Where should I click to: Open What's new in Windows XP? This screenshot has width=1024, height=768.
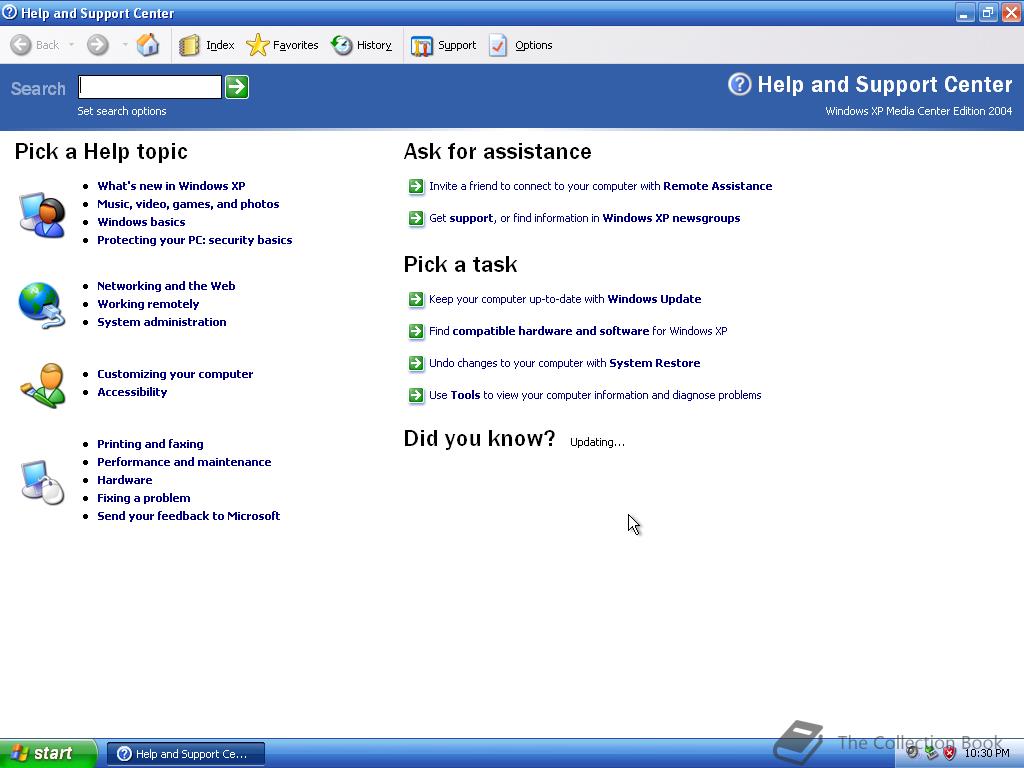click(x=171, y=186)
